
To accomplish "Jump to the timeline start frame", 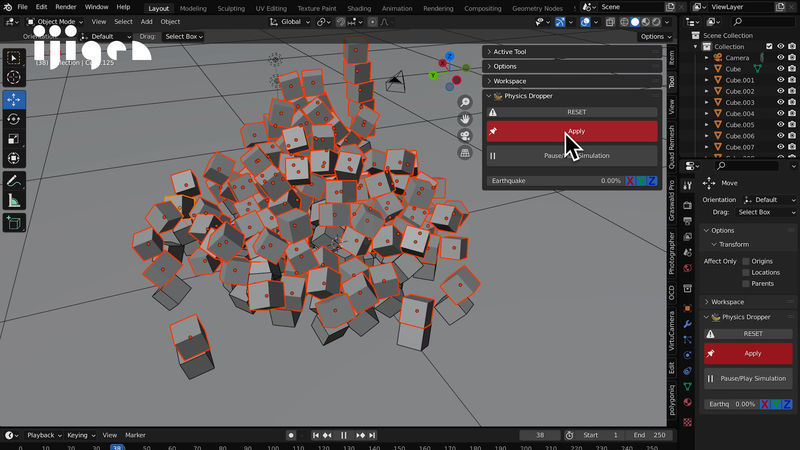I will click(316, 435).
